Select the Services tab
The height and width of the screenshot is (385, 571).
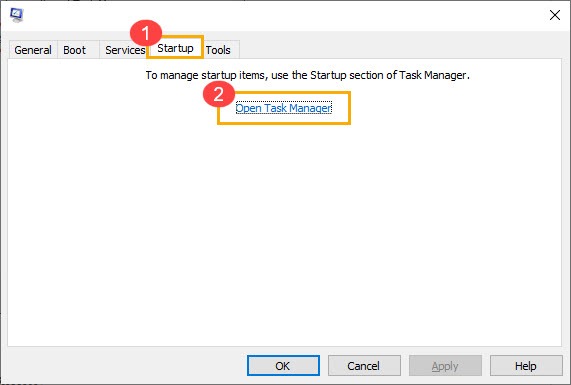125,50
